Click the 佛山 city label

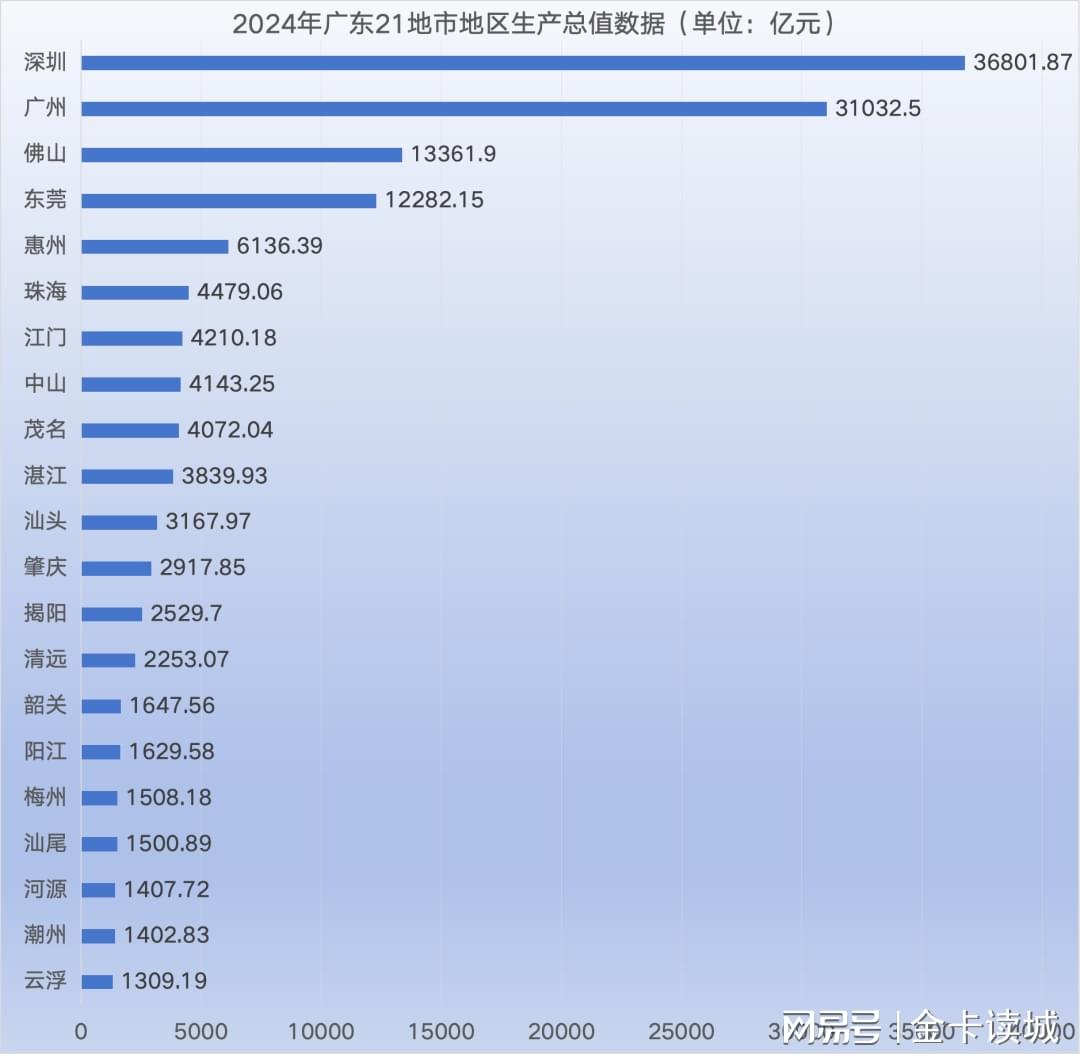[x=45, y=153]
